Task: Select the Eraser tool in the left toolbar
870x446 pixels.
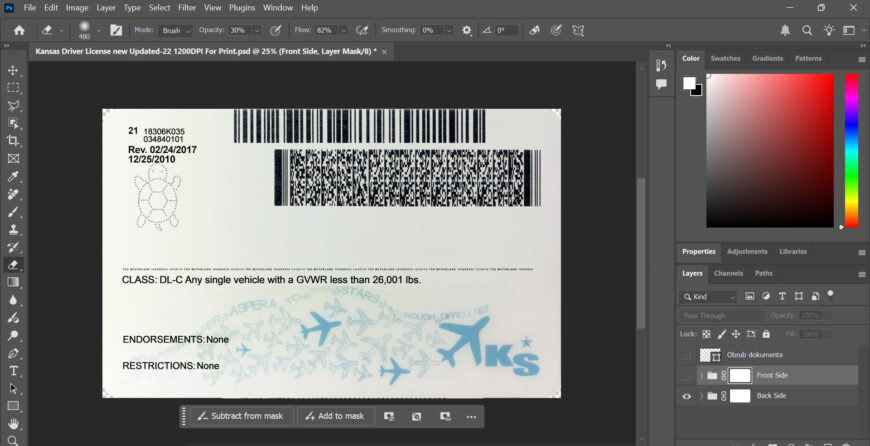Action: tap(13, 265)
